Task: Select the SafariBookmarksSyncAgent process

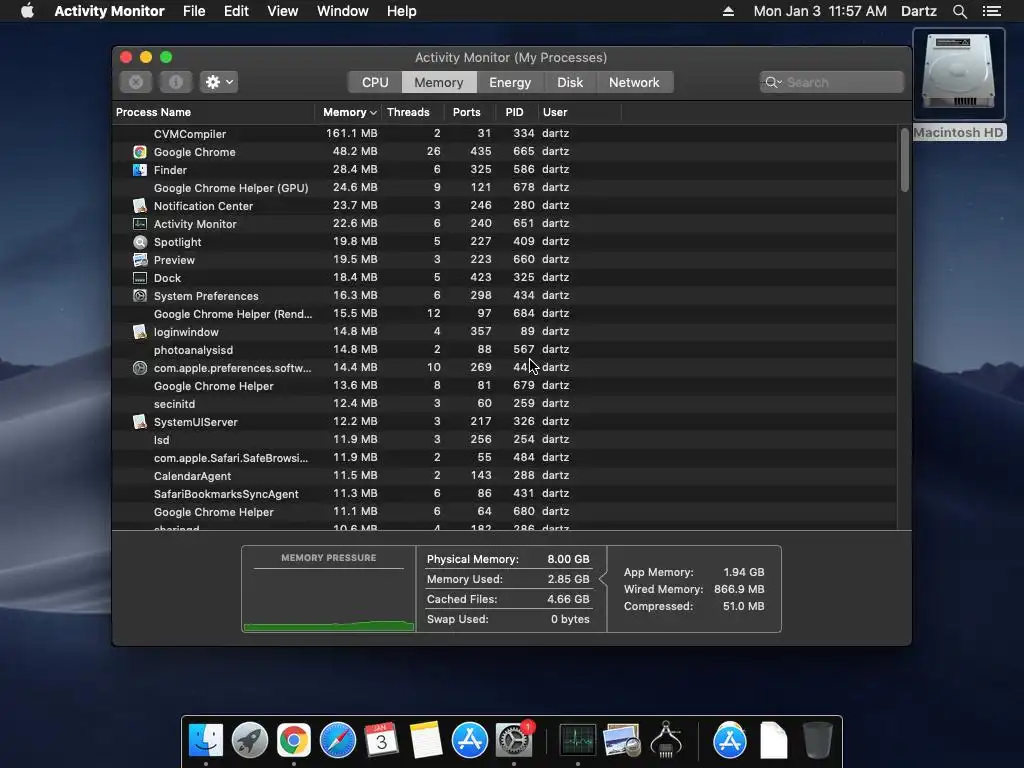Action: pos(505,494)
